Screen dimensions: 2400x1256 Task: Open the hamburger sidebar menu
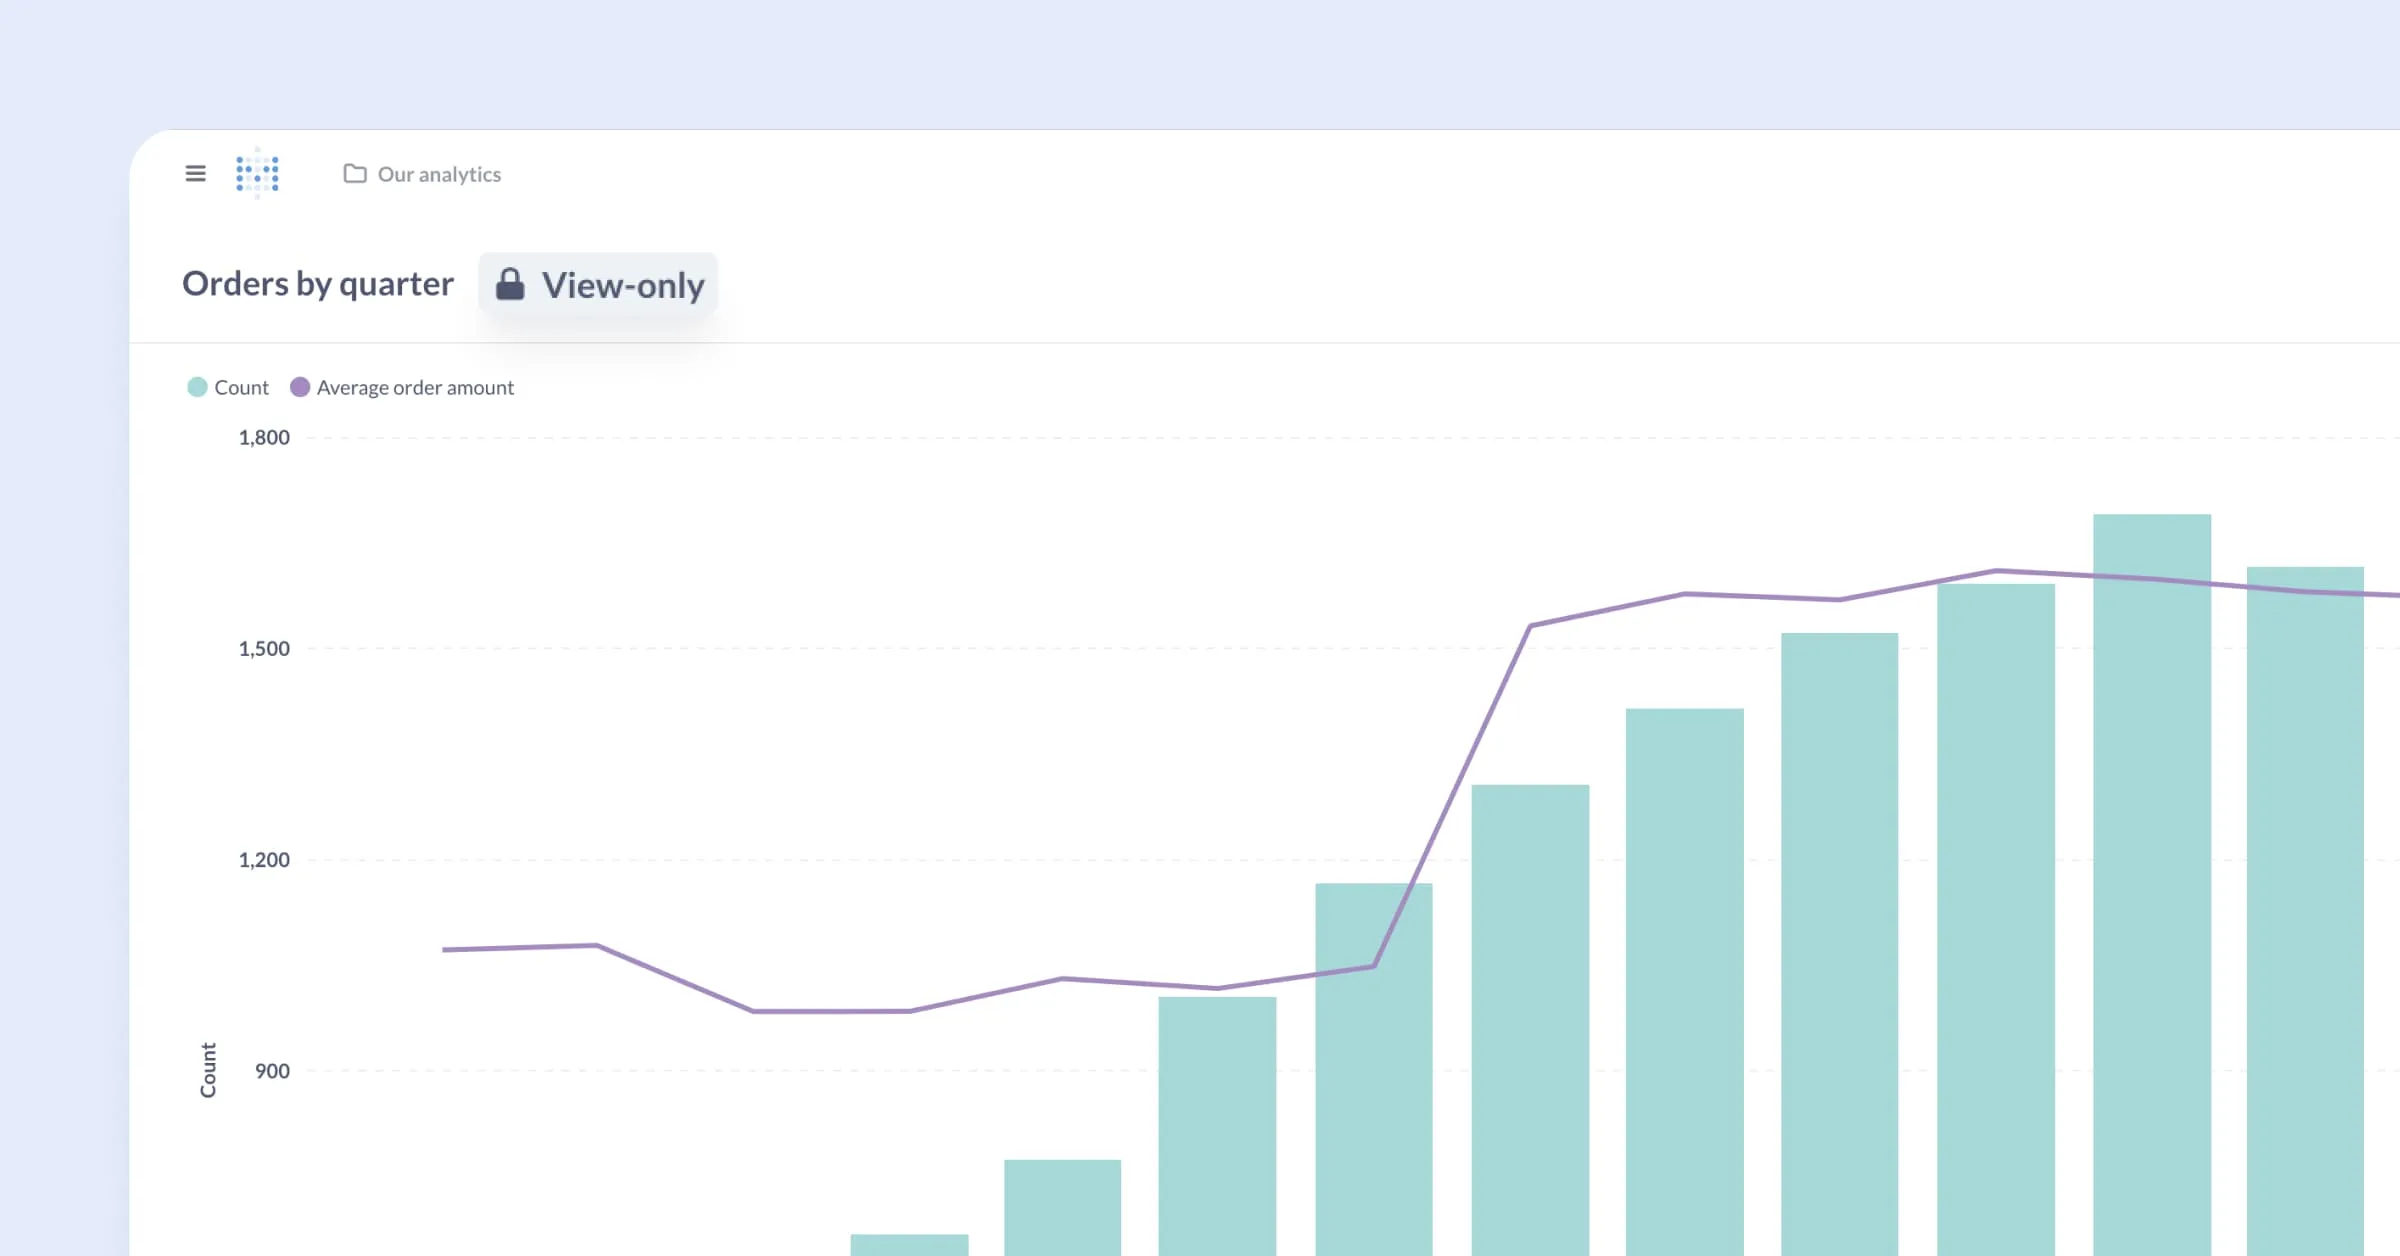[195, 174]
